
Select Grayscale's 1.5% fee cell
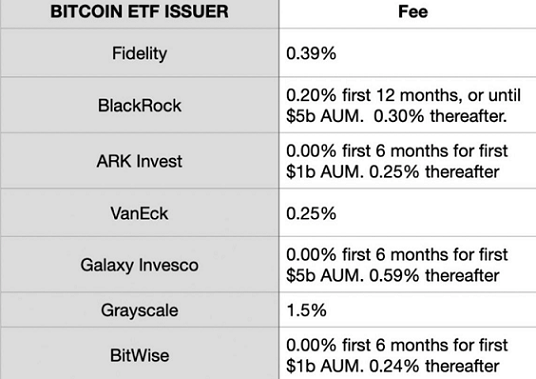tap(407, 310)
